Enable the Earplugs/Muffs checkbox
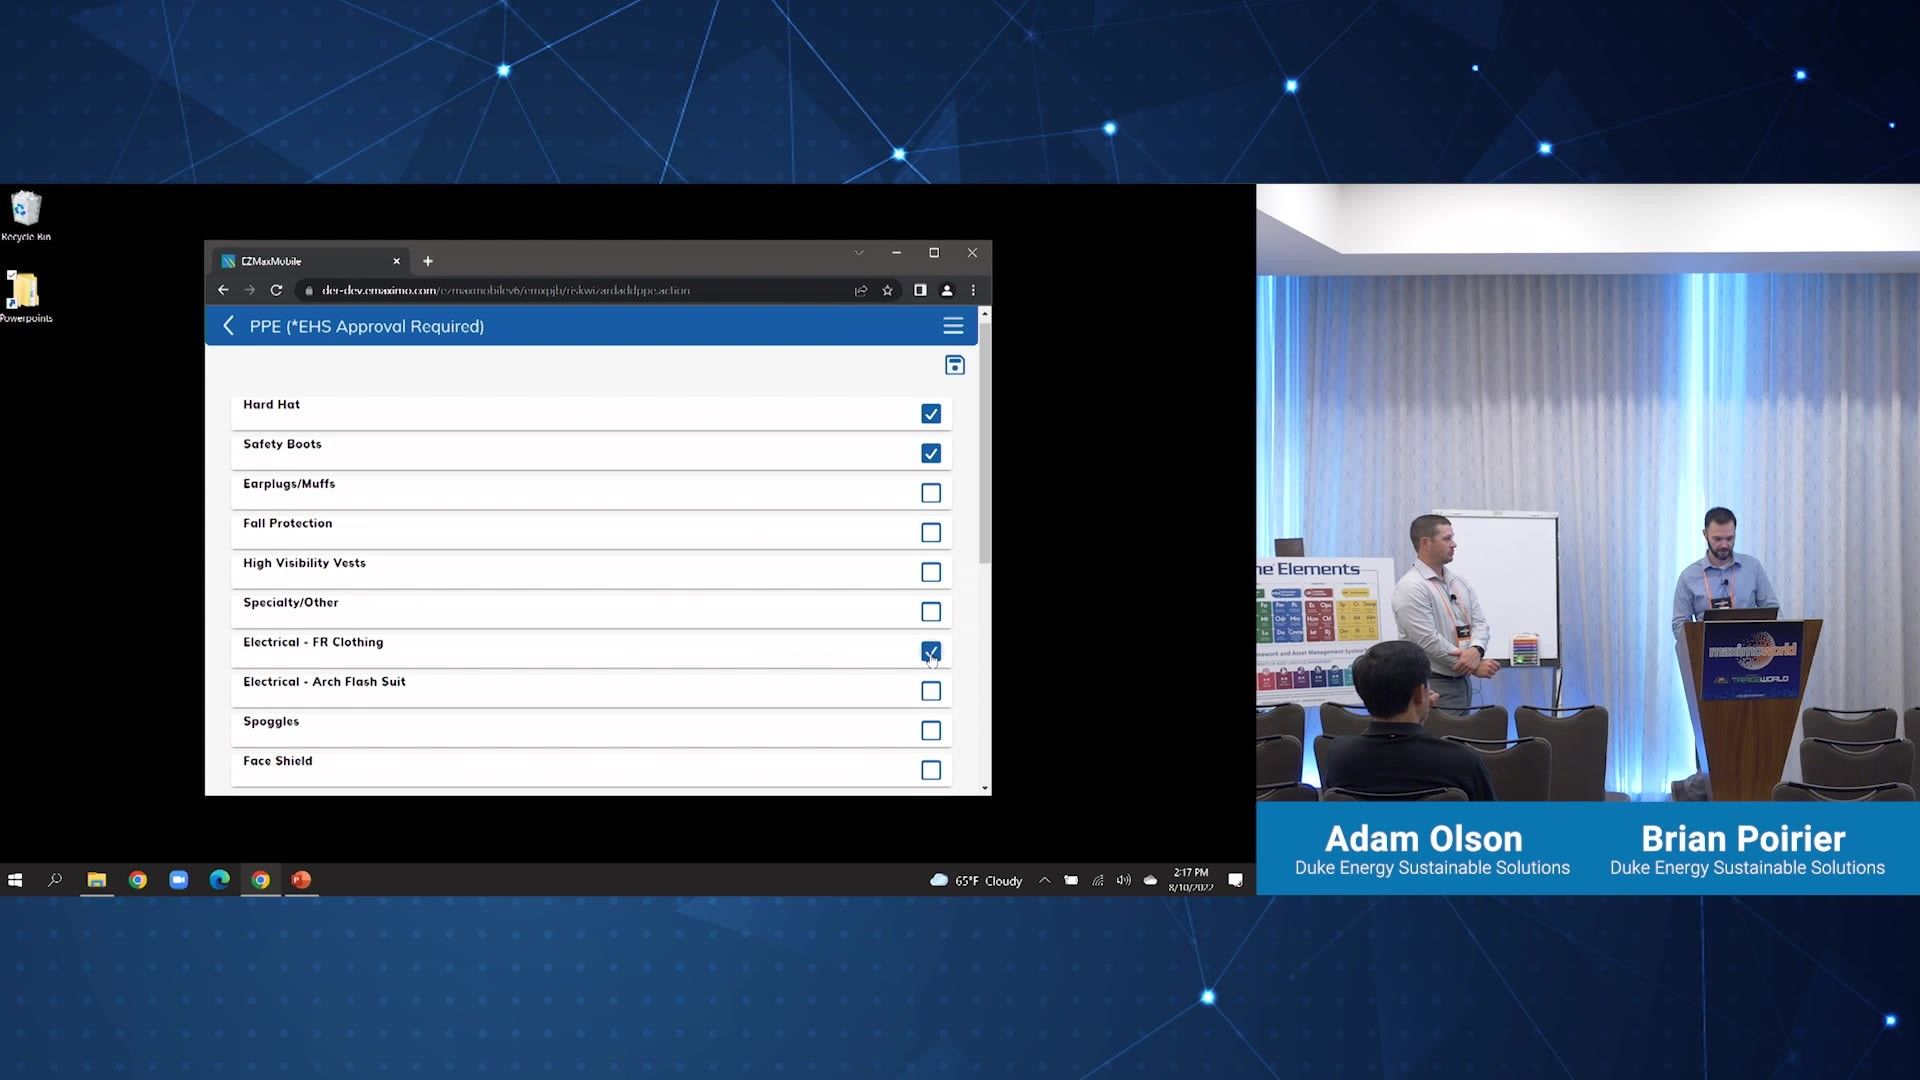Viewport: 1920px width, 1080px height. [930, 493]
